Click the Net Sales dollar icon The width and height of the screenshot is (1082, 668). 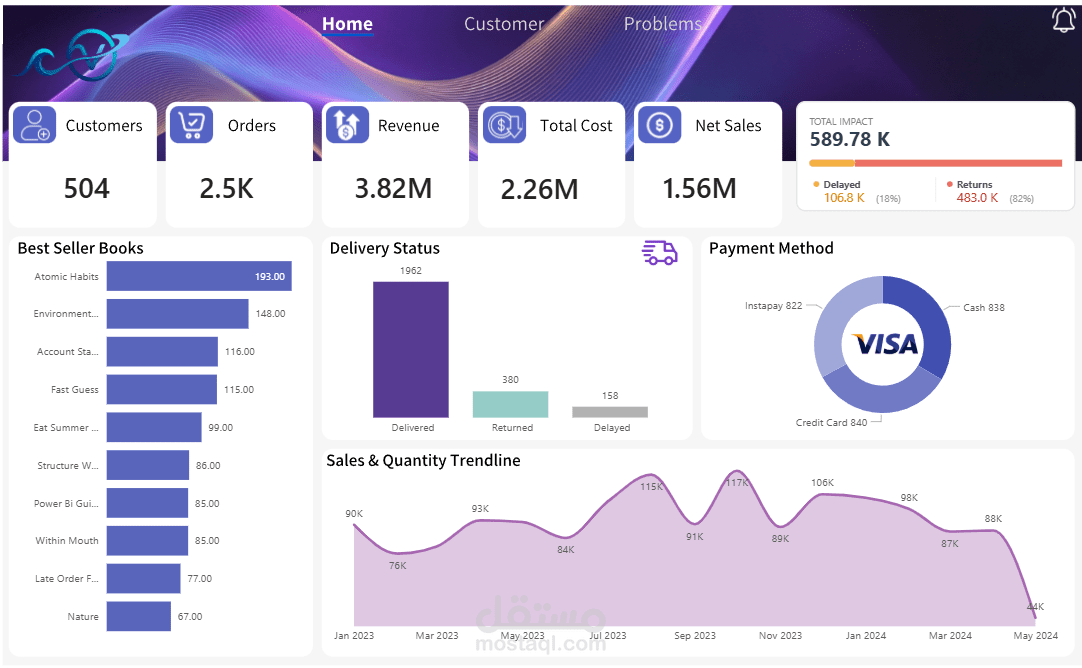click(x=660, y=125)
